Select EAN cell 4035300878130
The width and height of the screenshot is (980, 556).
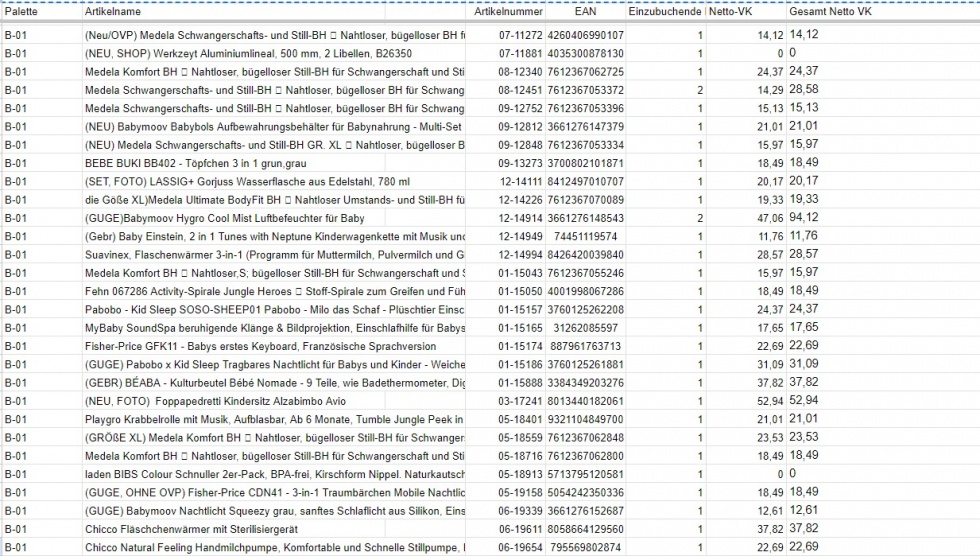(x=585, y=53)
